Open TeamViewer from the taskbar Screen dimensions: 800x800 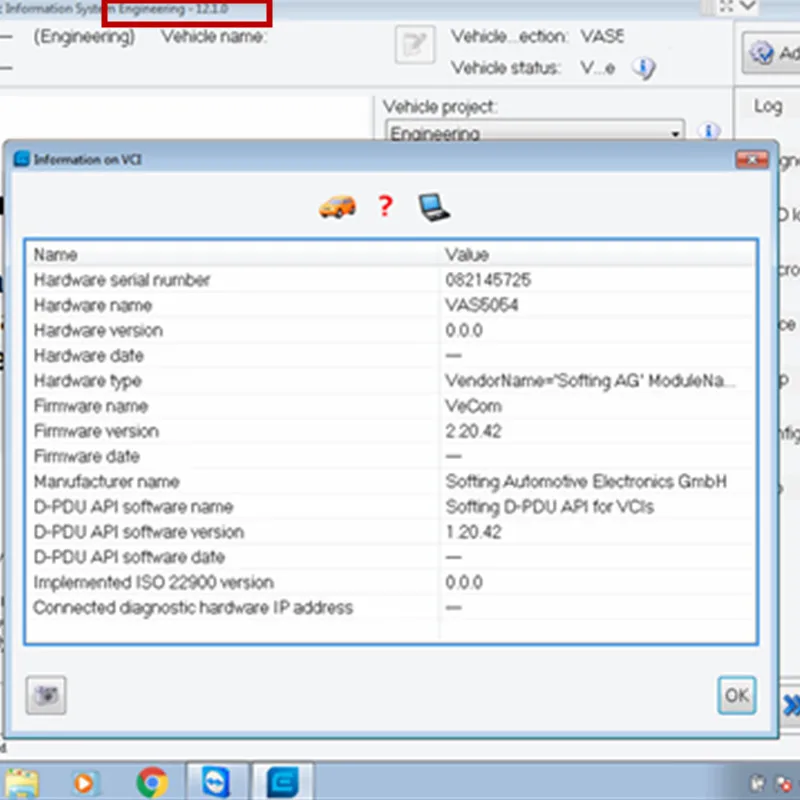click(216, 782)
